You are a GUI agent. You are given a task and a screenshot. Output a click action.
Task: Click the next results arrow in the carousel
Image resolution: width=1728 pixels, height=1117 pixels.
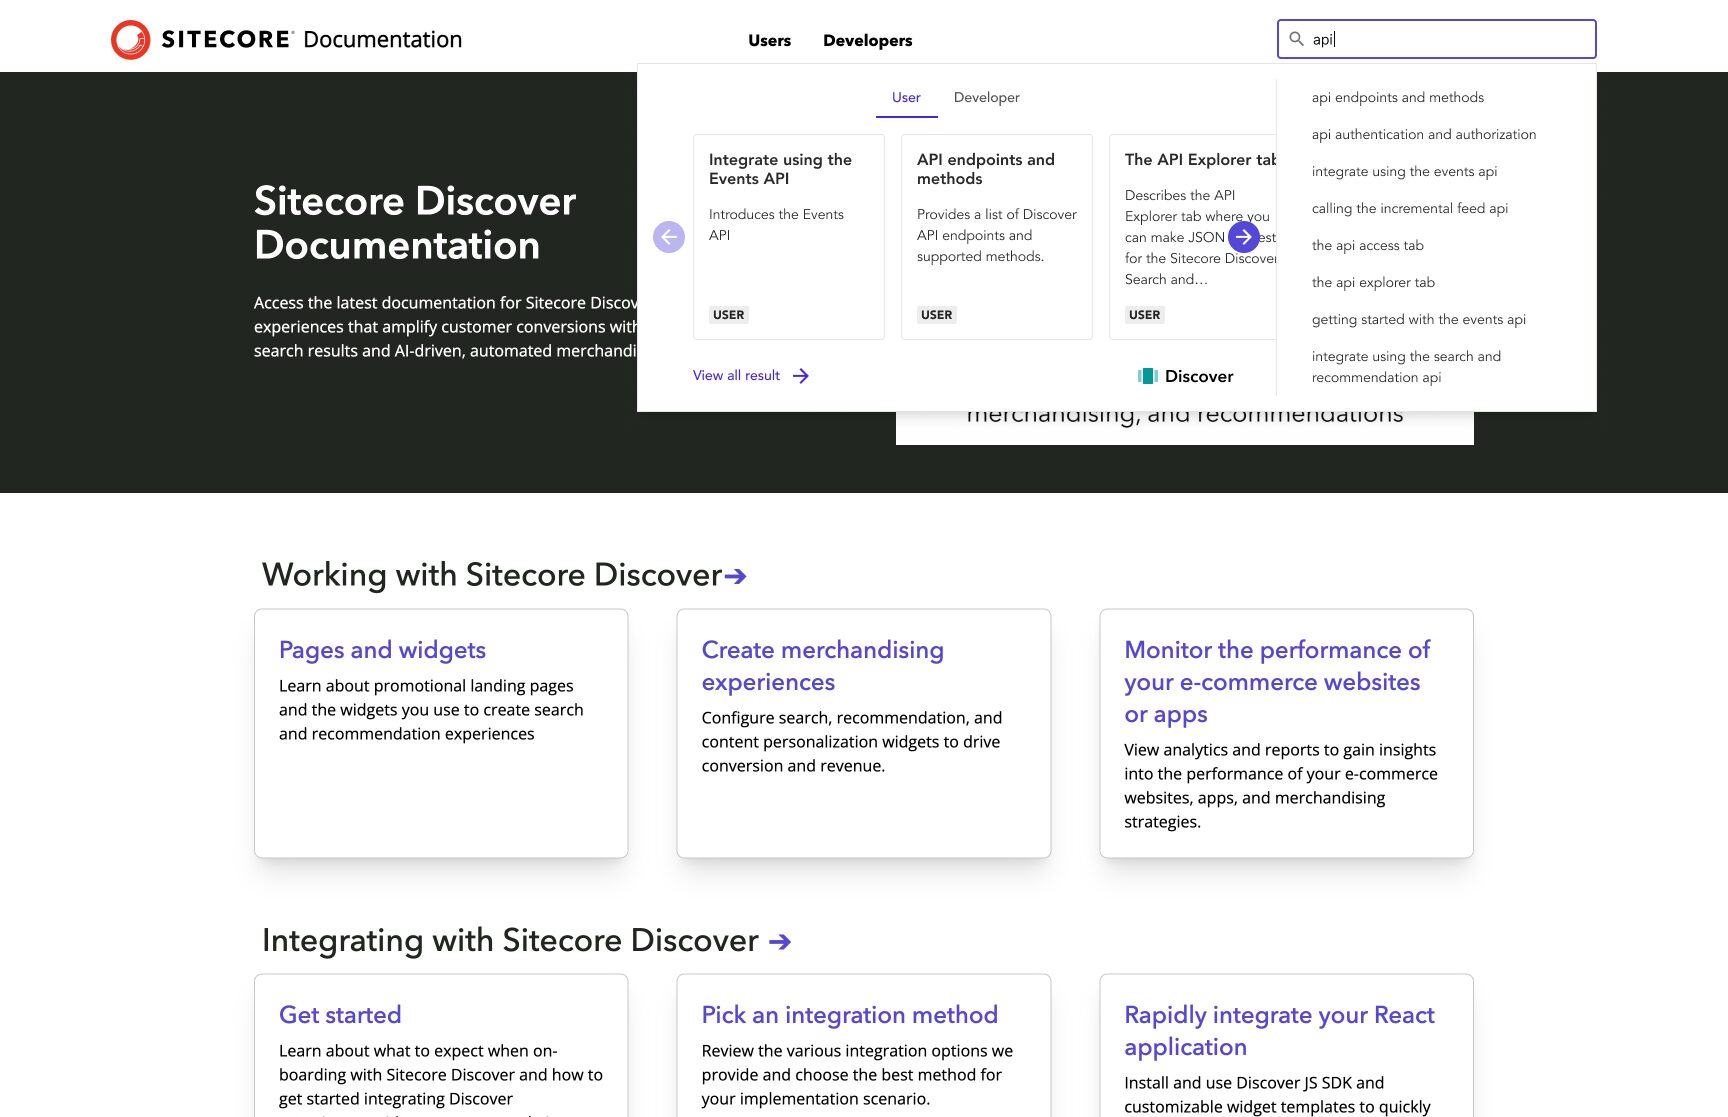click(x=1243, y=237)
